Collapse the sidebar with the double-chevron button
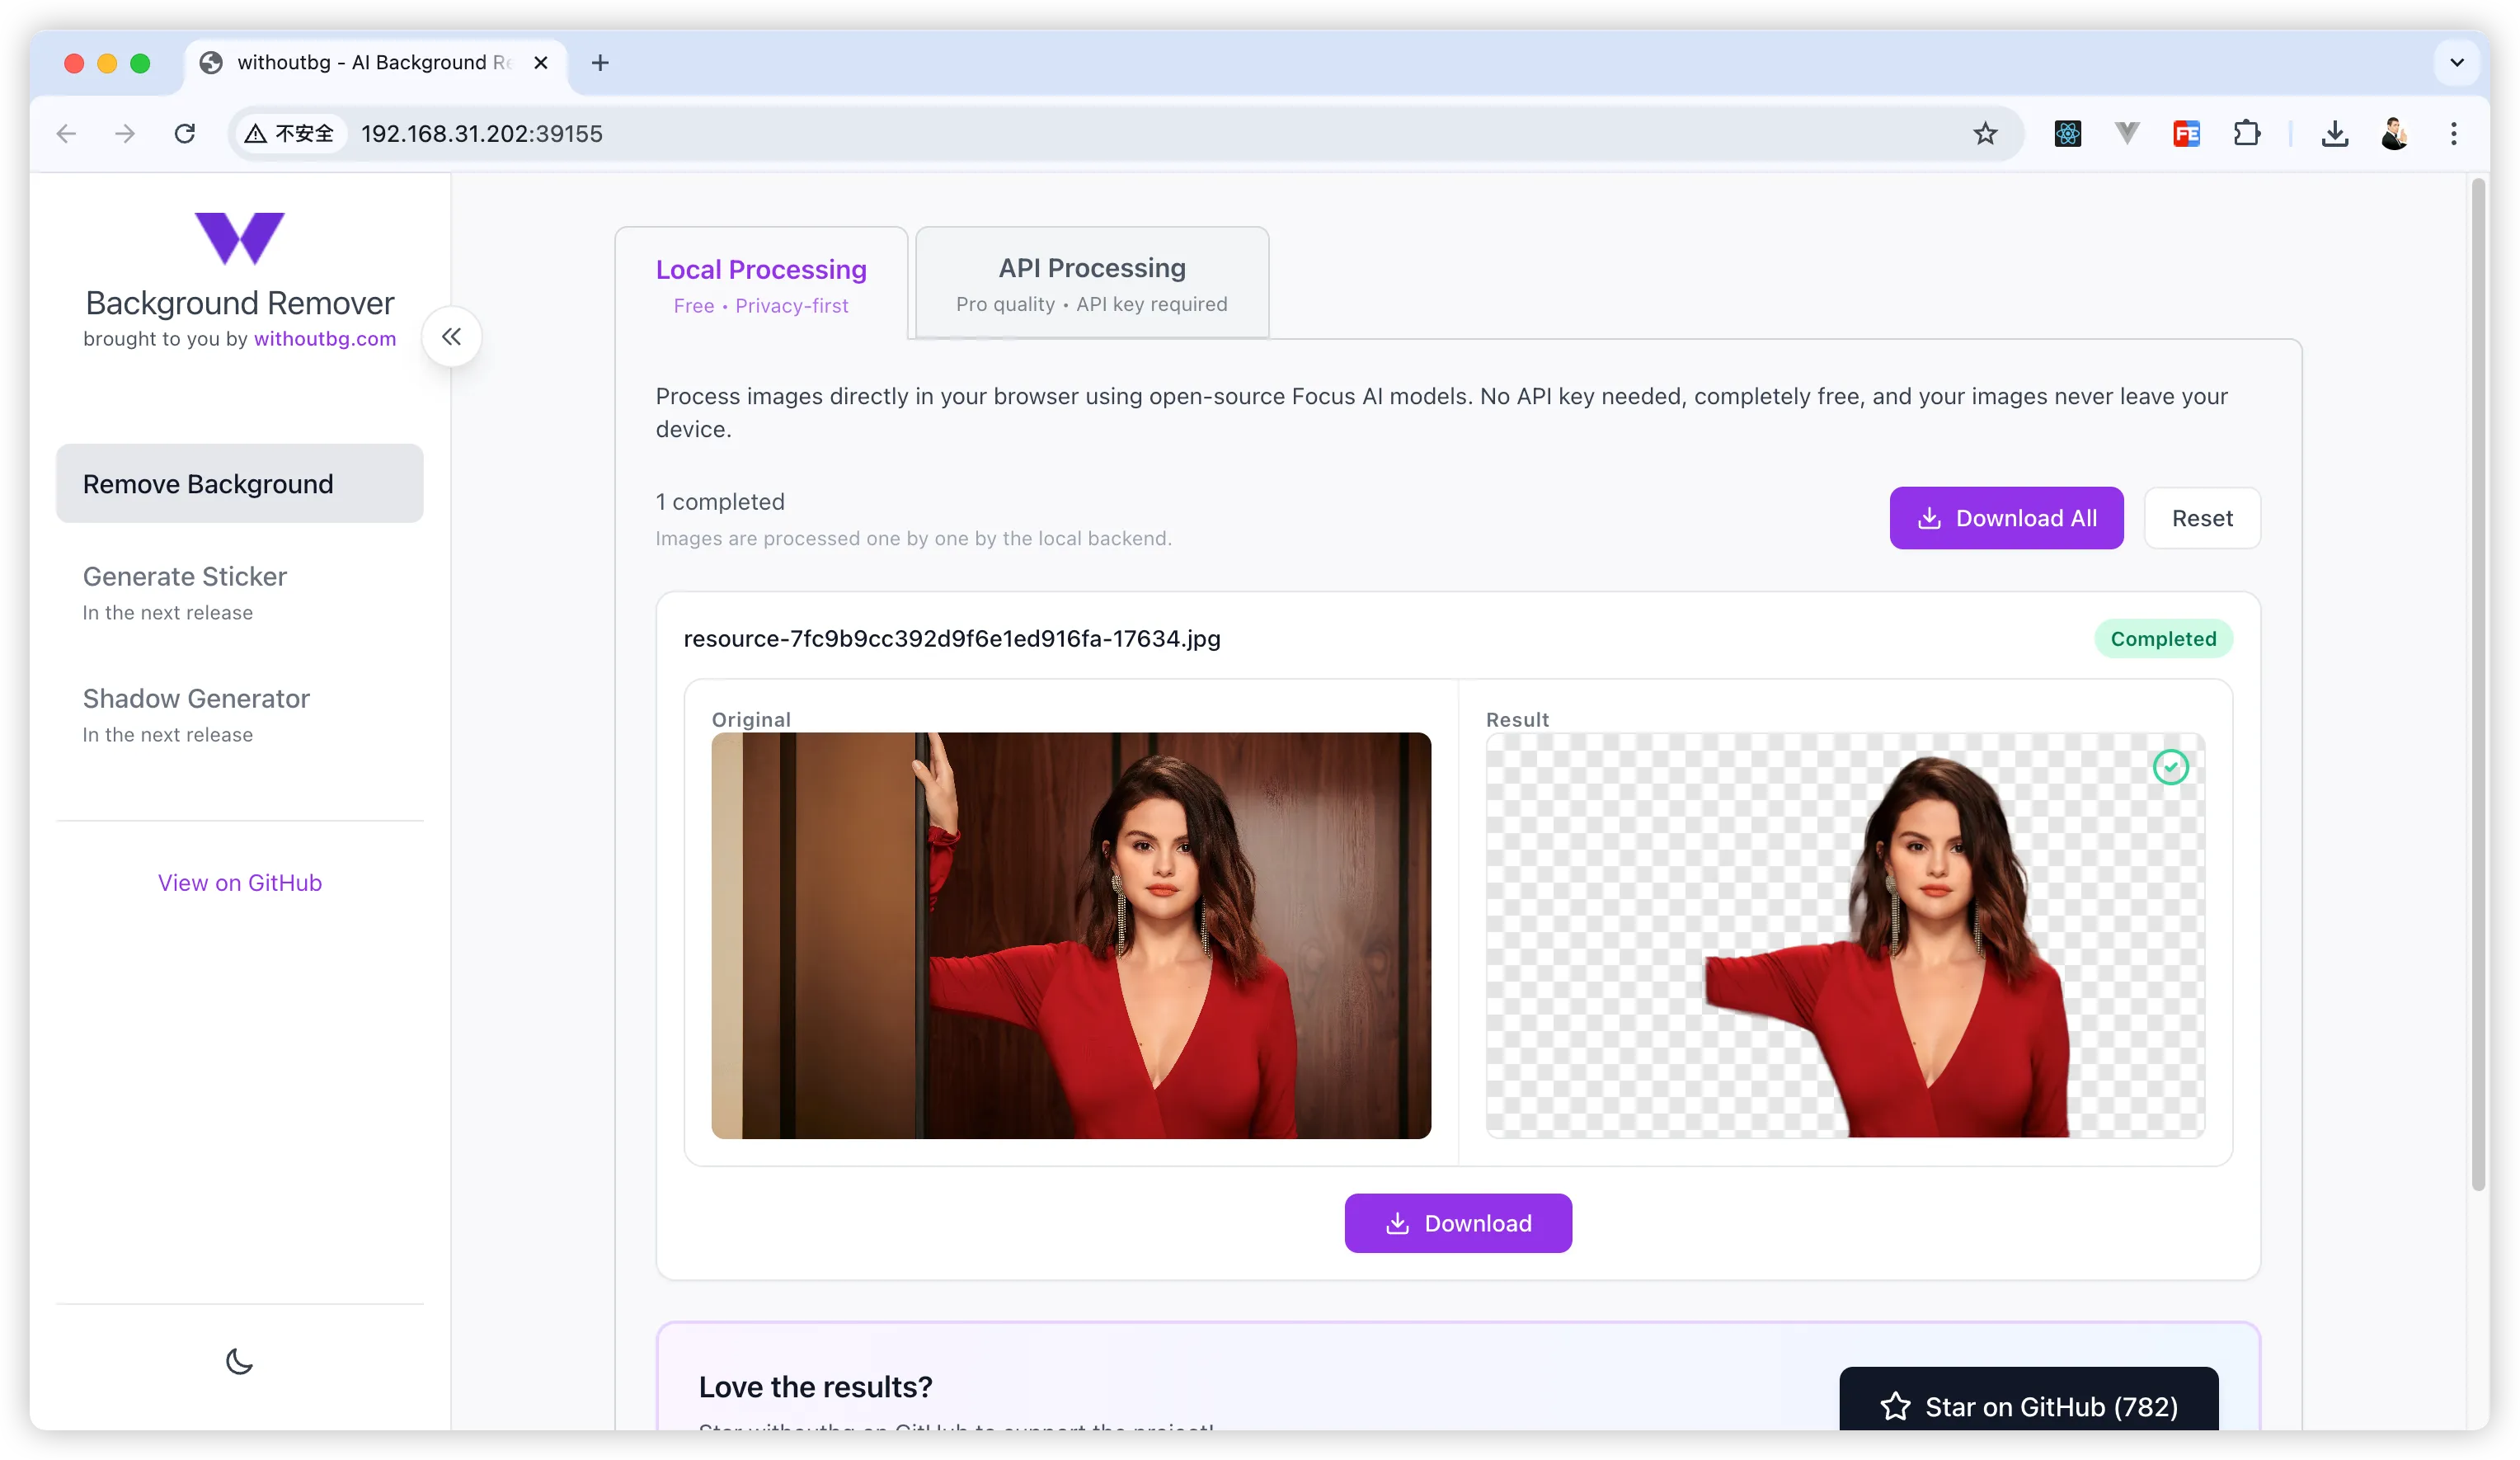This screenshot has height=1460, width=2520. 452,337
